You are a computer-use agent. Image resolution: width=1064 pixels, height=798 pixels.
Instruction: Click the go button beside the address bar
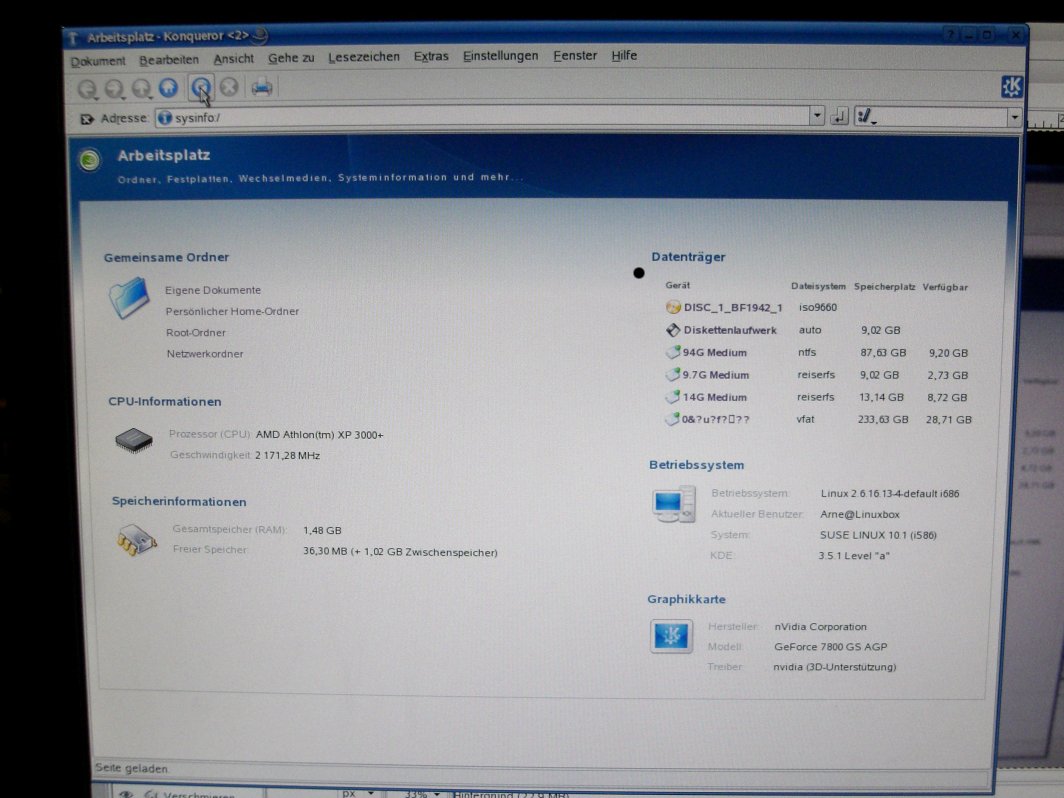[839, 117]
